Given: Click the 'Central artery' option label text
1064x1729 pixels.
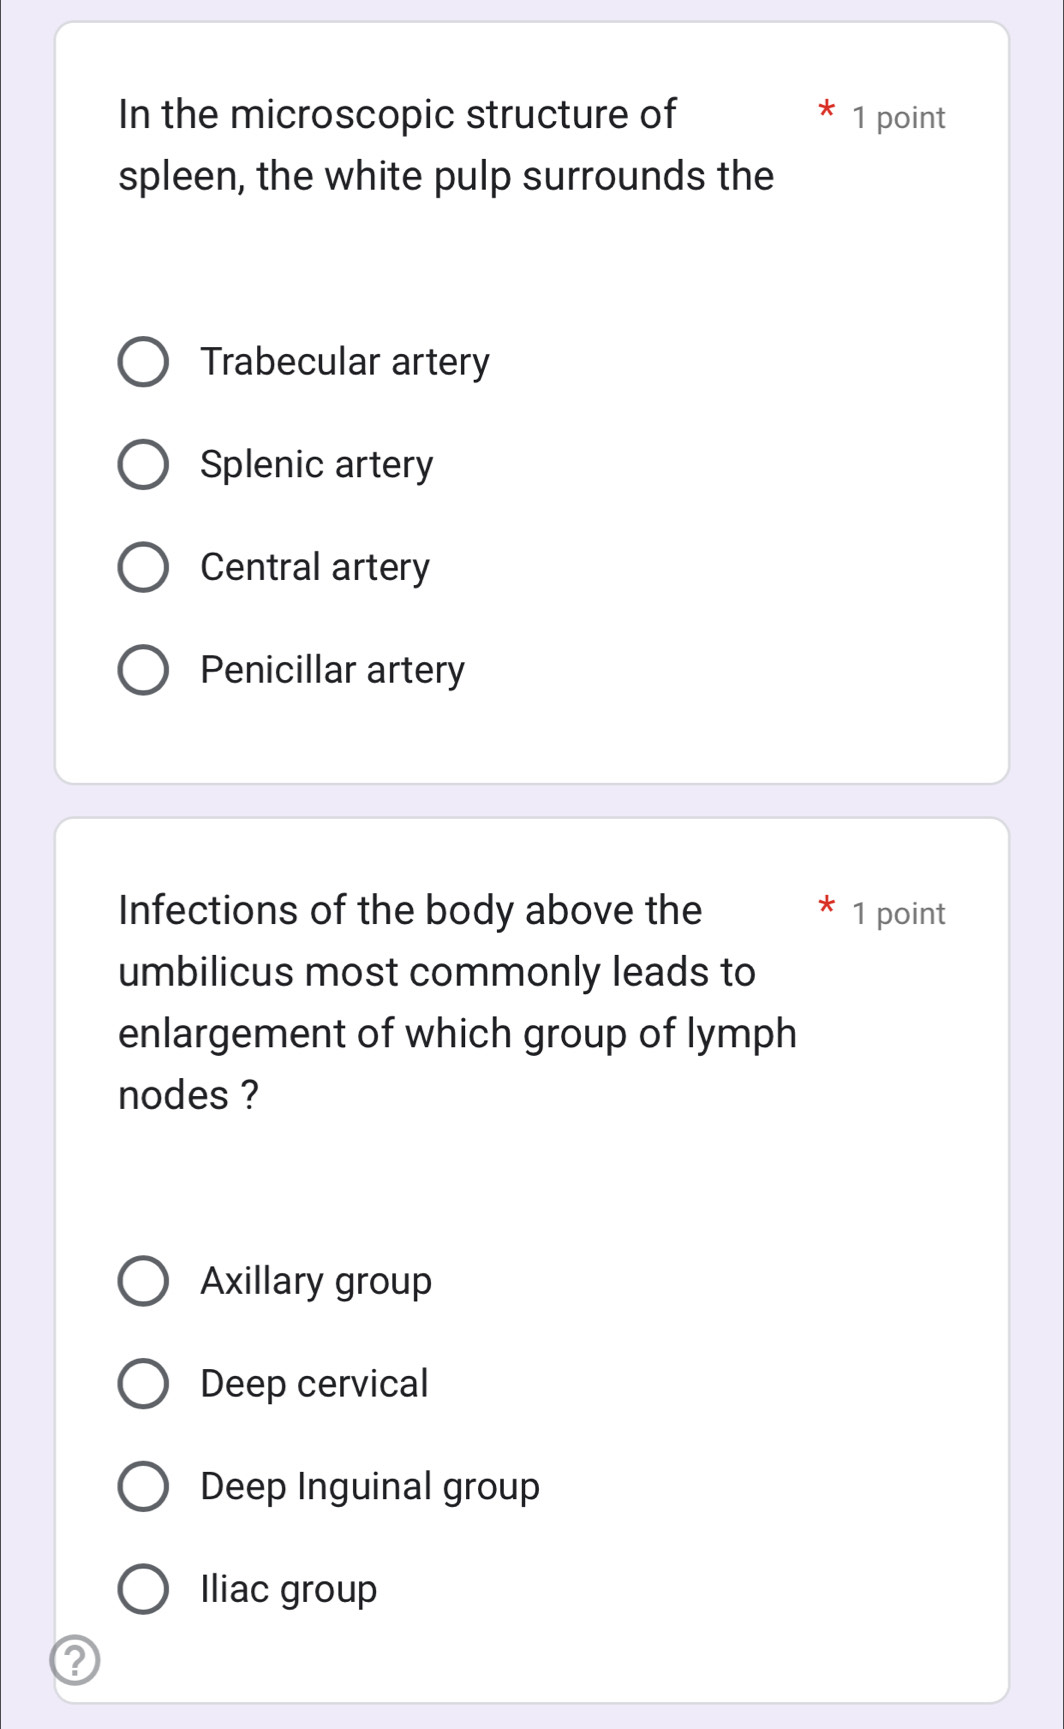Looking at the screenshot, I should point(315,567).
